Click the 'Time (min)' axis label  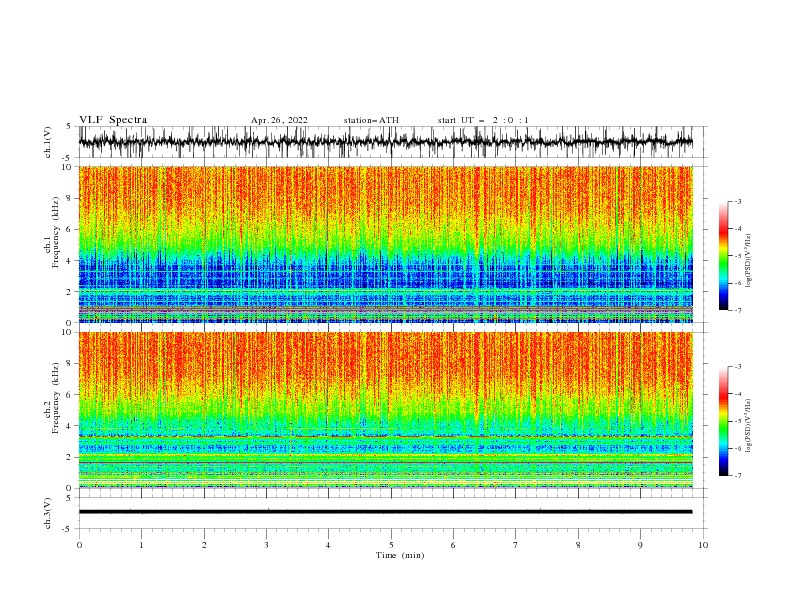click(400, 555)
